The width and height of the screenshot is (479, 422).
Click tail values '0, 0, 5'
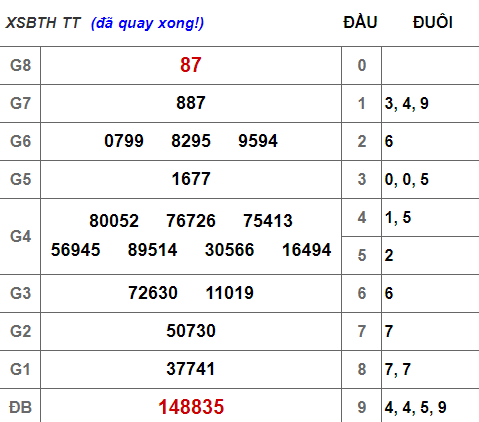tap(406, 180)
